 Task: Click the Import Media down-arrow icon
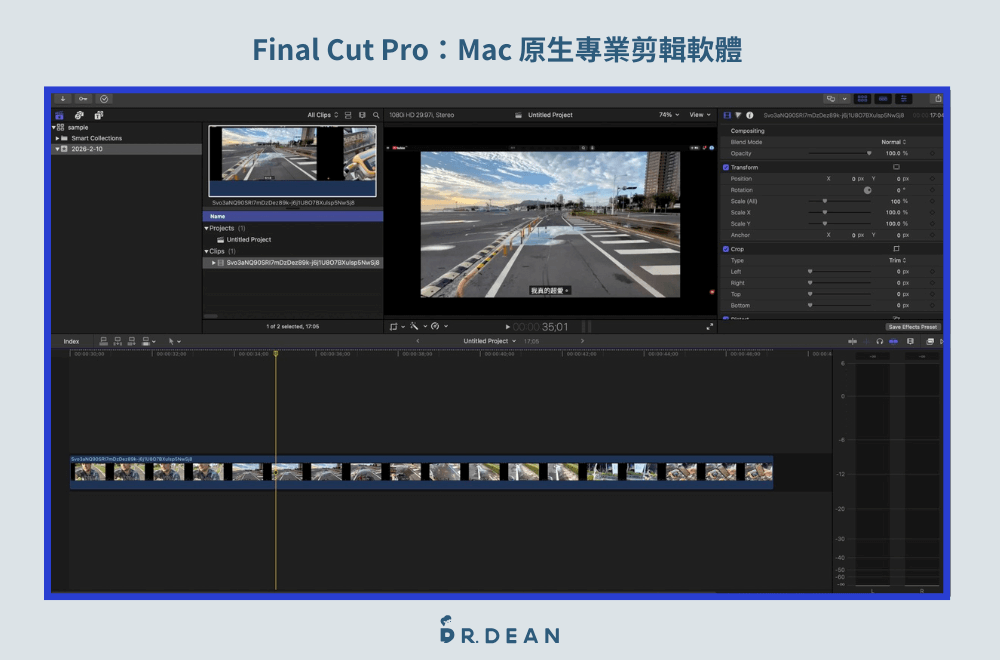point(62,99)
